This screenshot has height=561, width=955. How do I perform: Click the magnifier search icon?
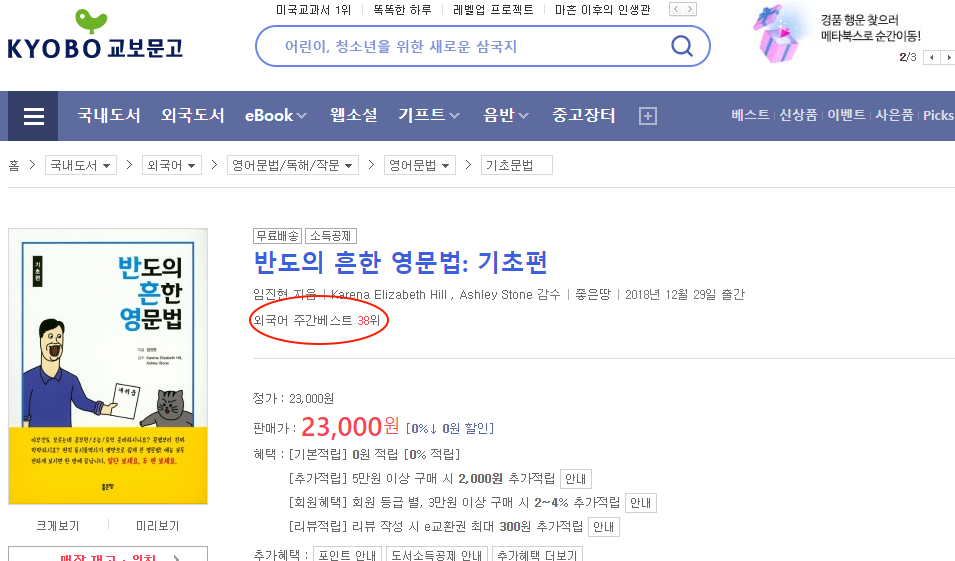tap(682, 46)
